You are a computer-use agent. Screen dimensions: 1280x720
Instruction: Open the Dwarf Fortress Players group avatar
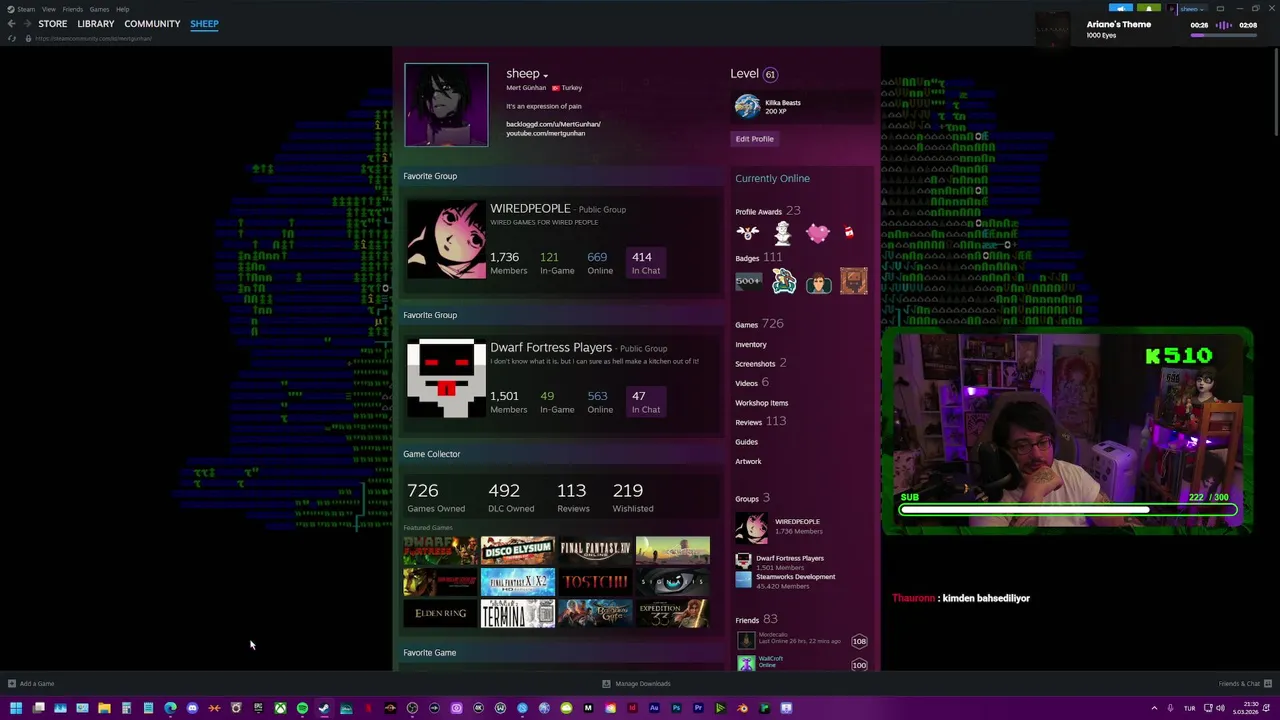click(446, 378)
